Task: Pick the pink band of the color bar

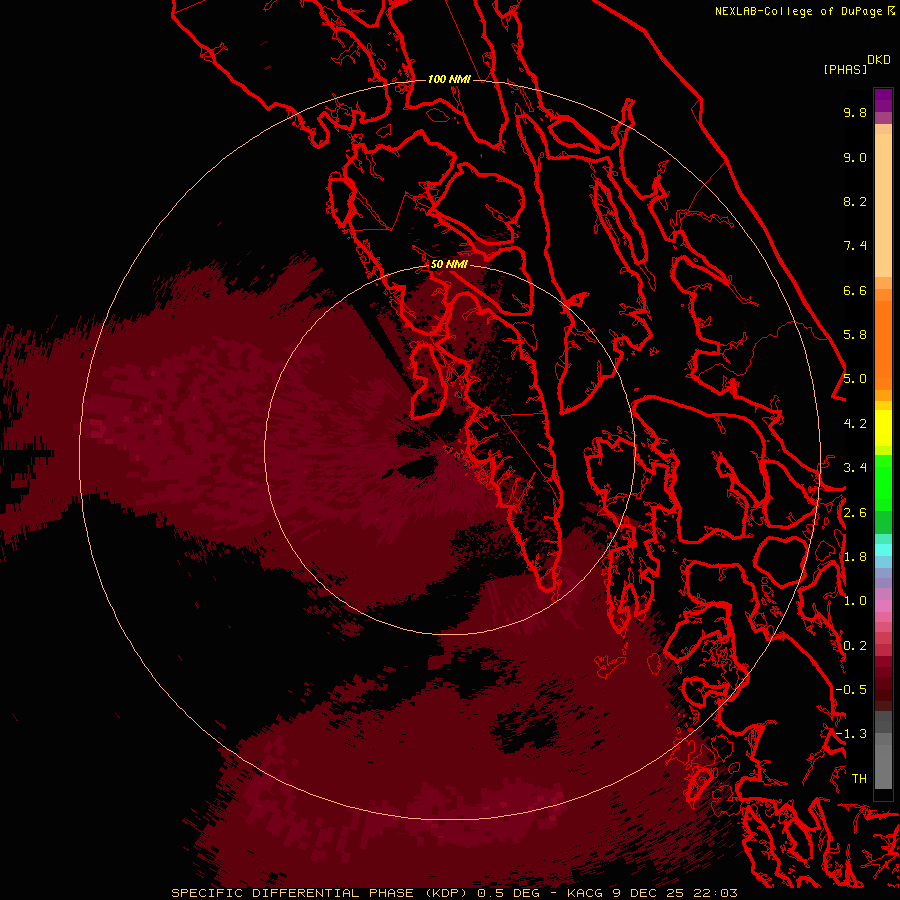Action: [883, 606]
